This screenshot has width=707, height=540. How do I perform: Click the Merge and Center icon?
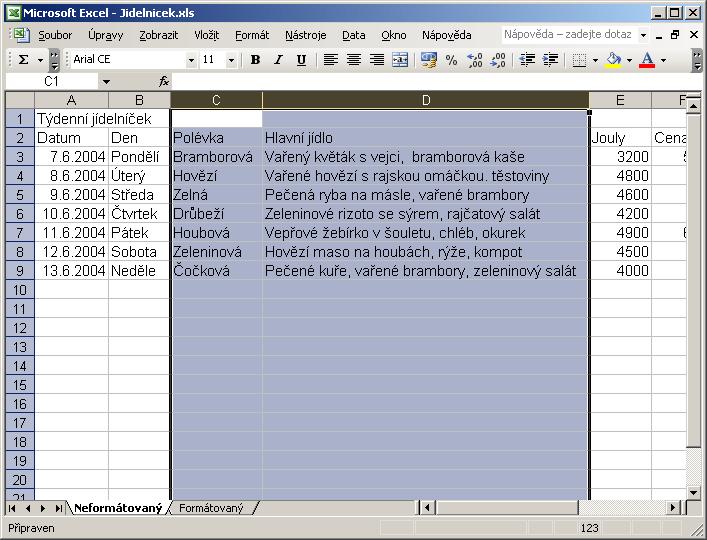click(x=400, y=59)
